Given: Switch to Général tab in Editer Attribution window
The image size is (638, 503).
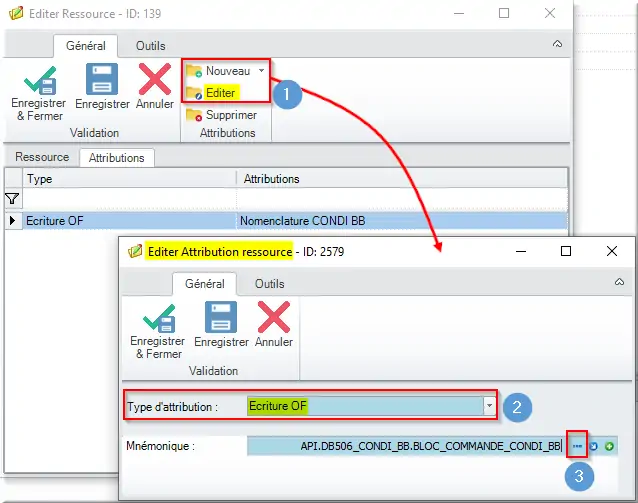Looking at the screenshot, I should click(205, 284).
